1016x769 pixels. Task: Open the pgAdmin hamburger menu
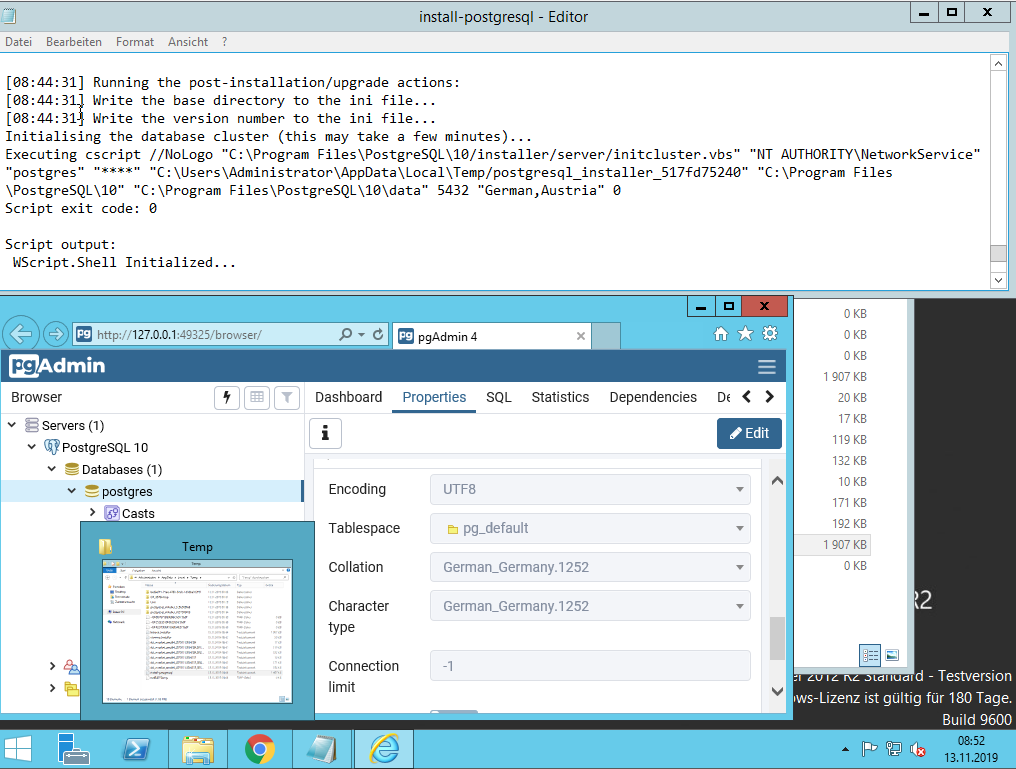766,366
